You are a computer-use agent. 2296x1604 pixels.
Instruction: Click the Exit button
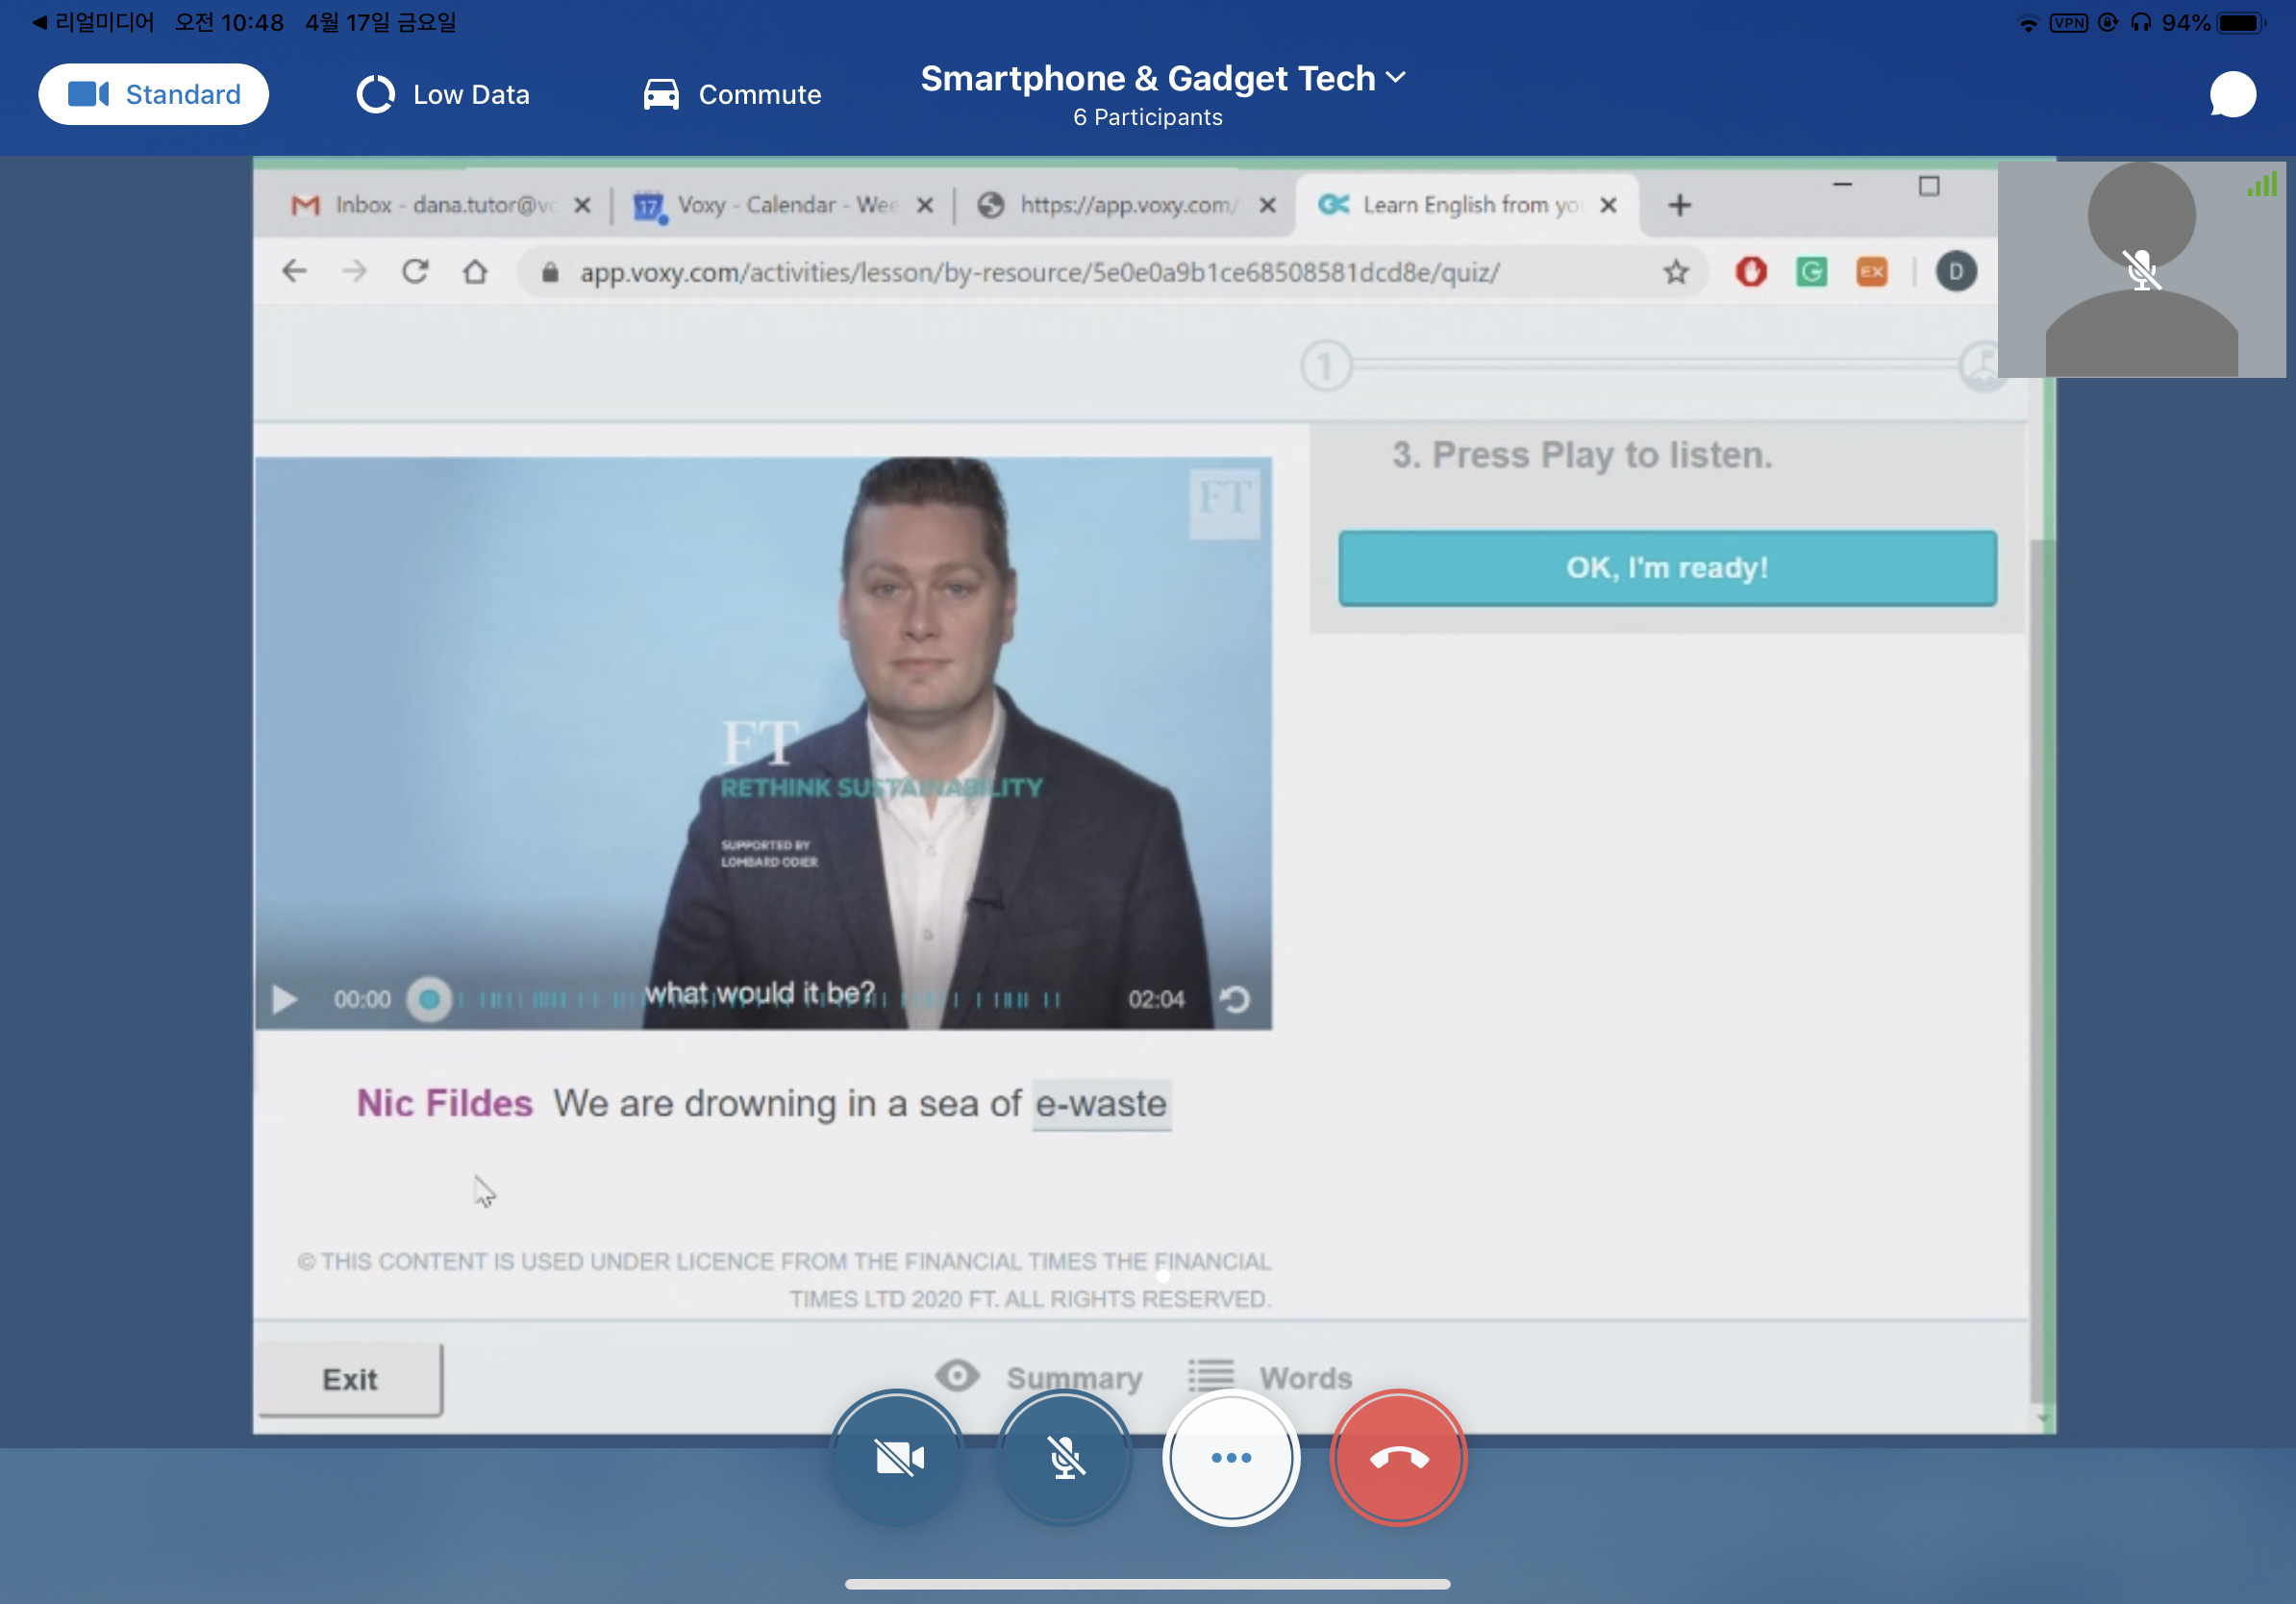350,1379
